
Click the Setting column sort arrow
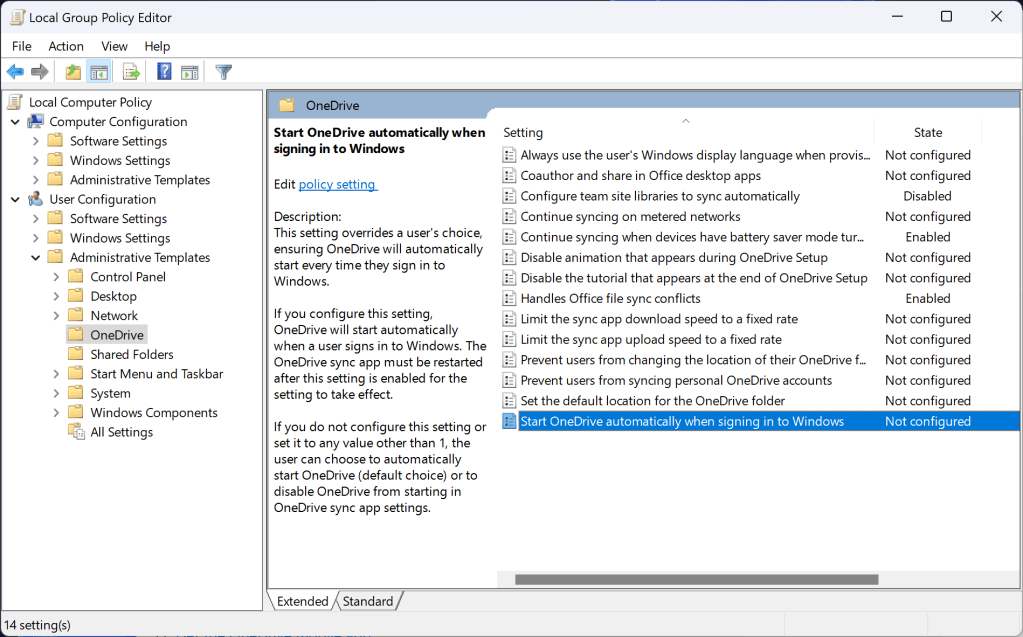point(686,120)
